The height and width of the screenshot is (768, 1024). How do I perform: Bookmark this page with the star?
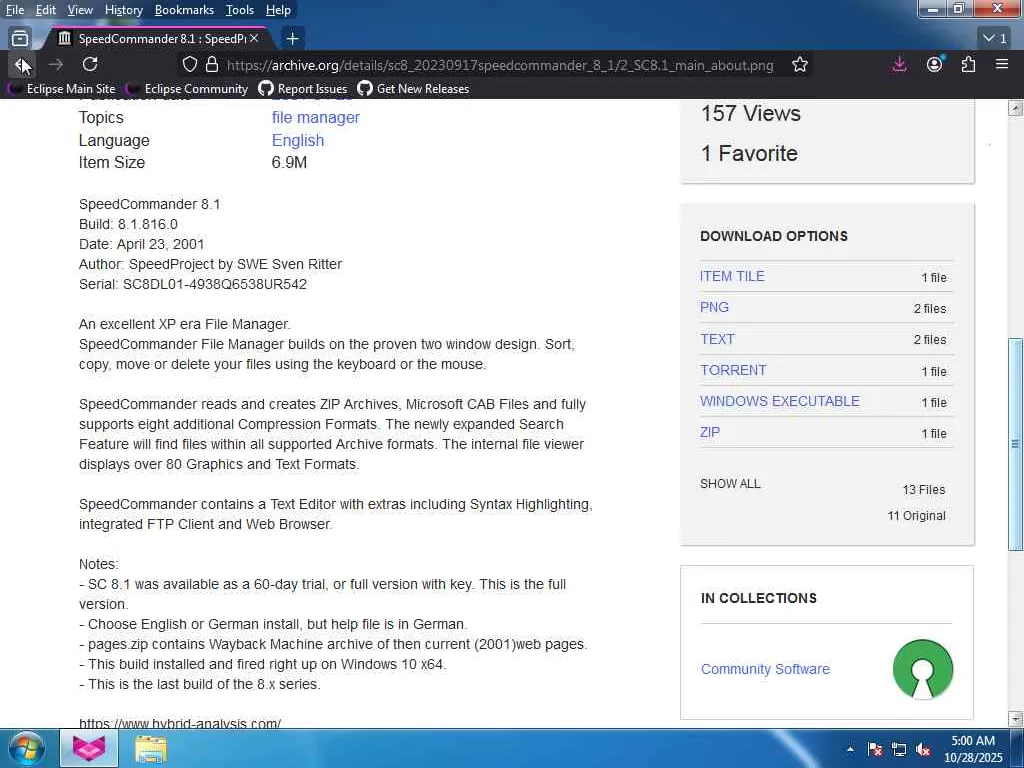[x=800, y=65]
